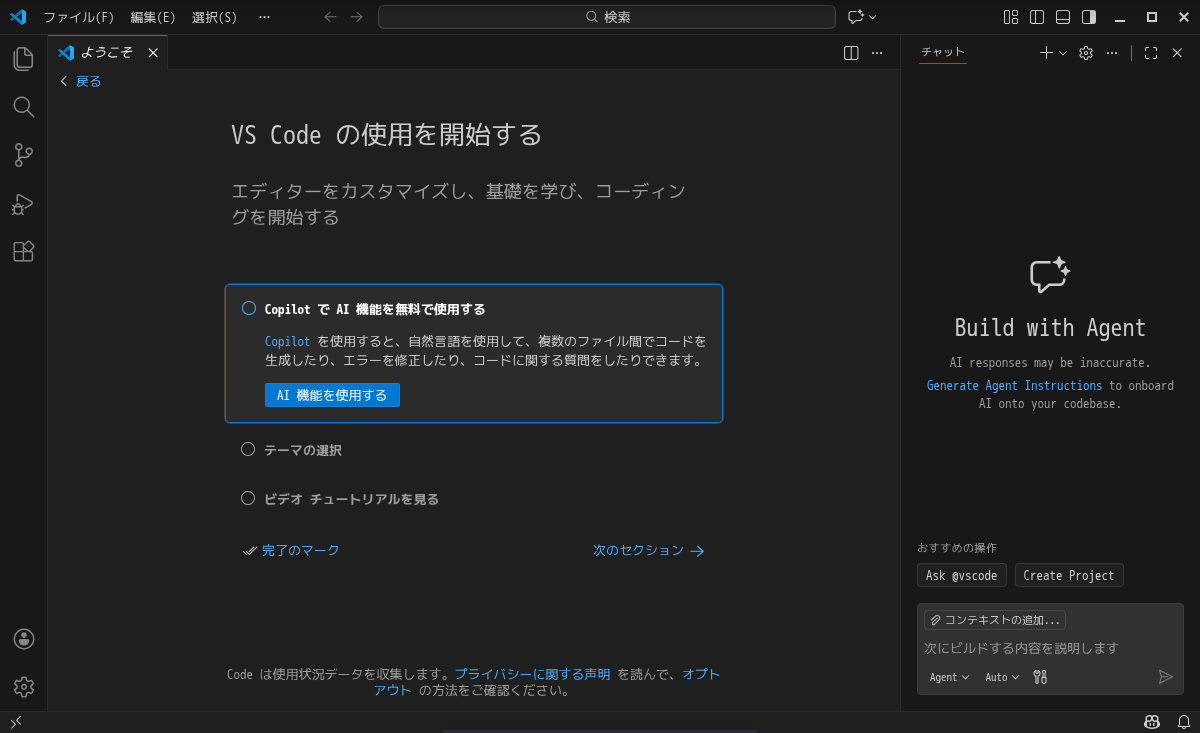The image size is (1200, 733).
Task: Open the プライバシーに関する声明 link
Action: pos(533,674)
